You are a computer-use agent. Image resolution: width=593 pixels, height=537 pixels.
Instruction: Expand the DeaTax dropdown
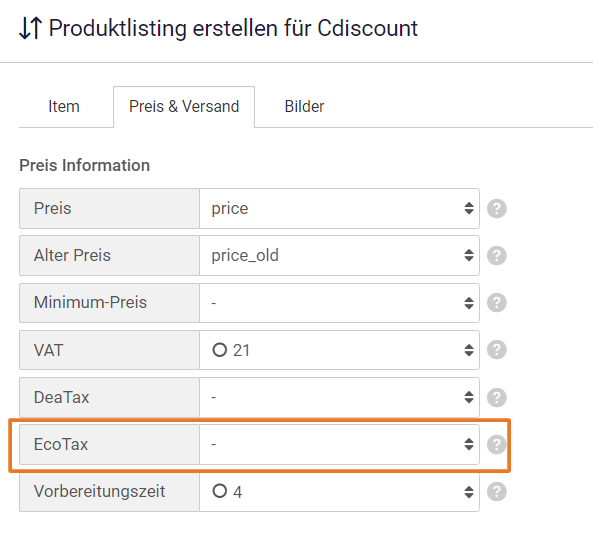tap(339, 397)
